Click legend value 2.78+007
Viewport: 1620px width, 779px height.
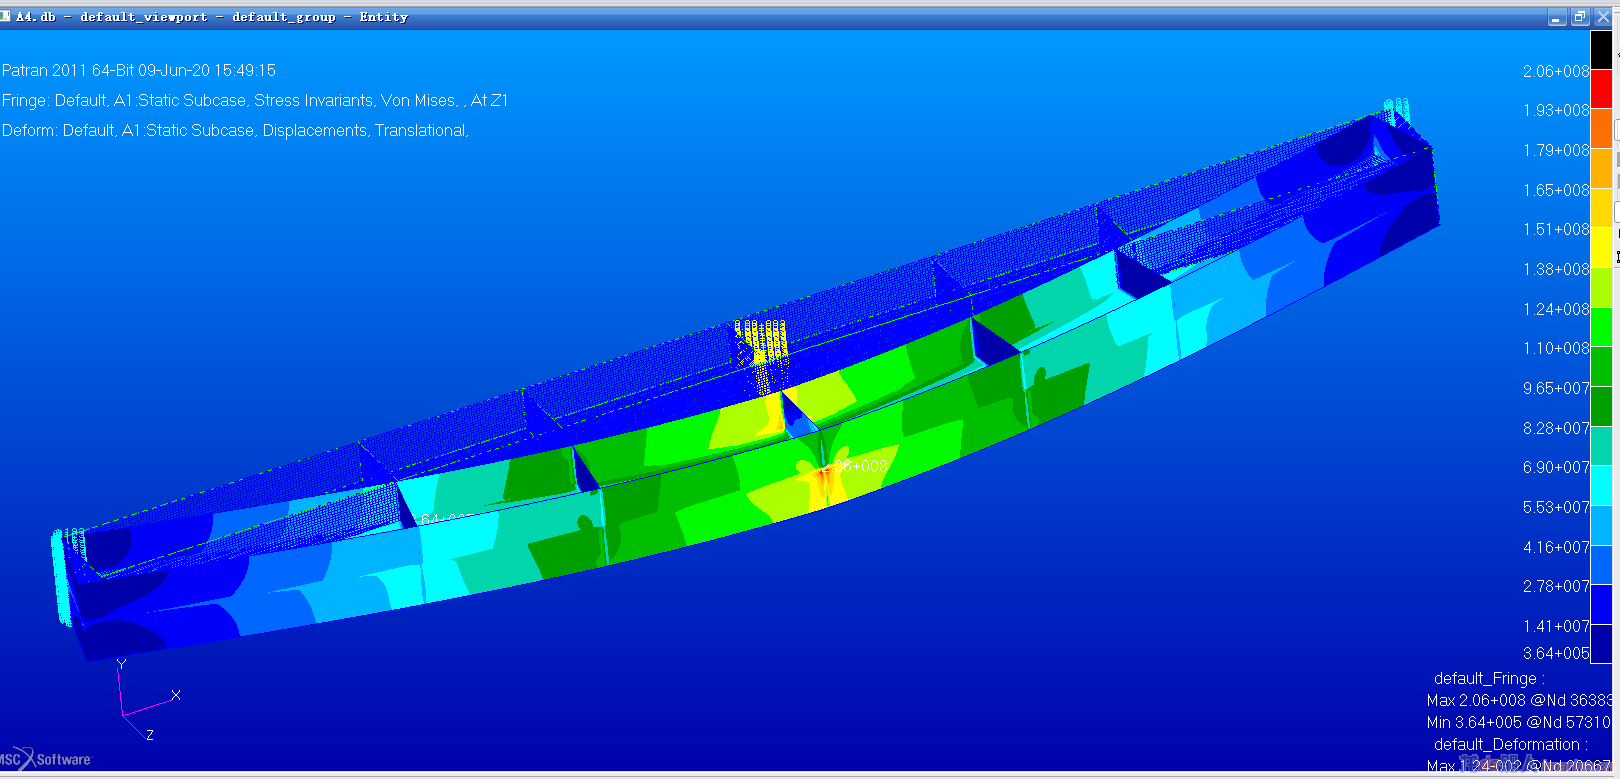[1556, 586]
